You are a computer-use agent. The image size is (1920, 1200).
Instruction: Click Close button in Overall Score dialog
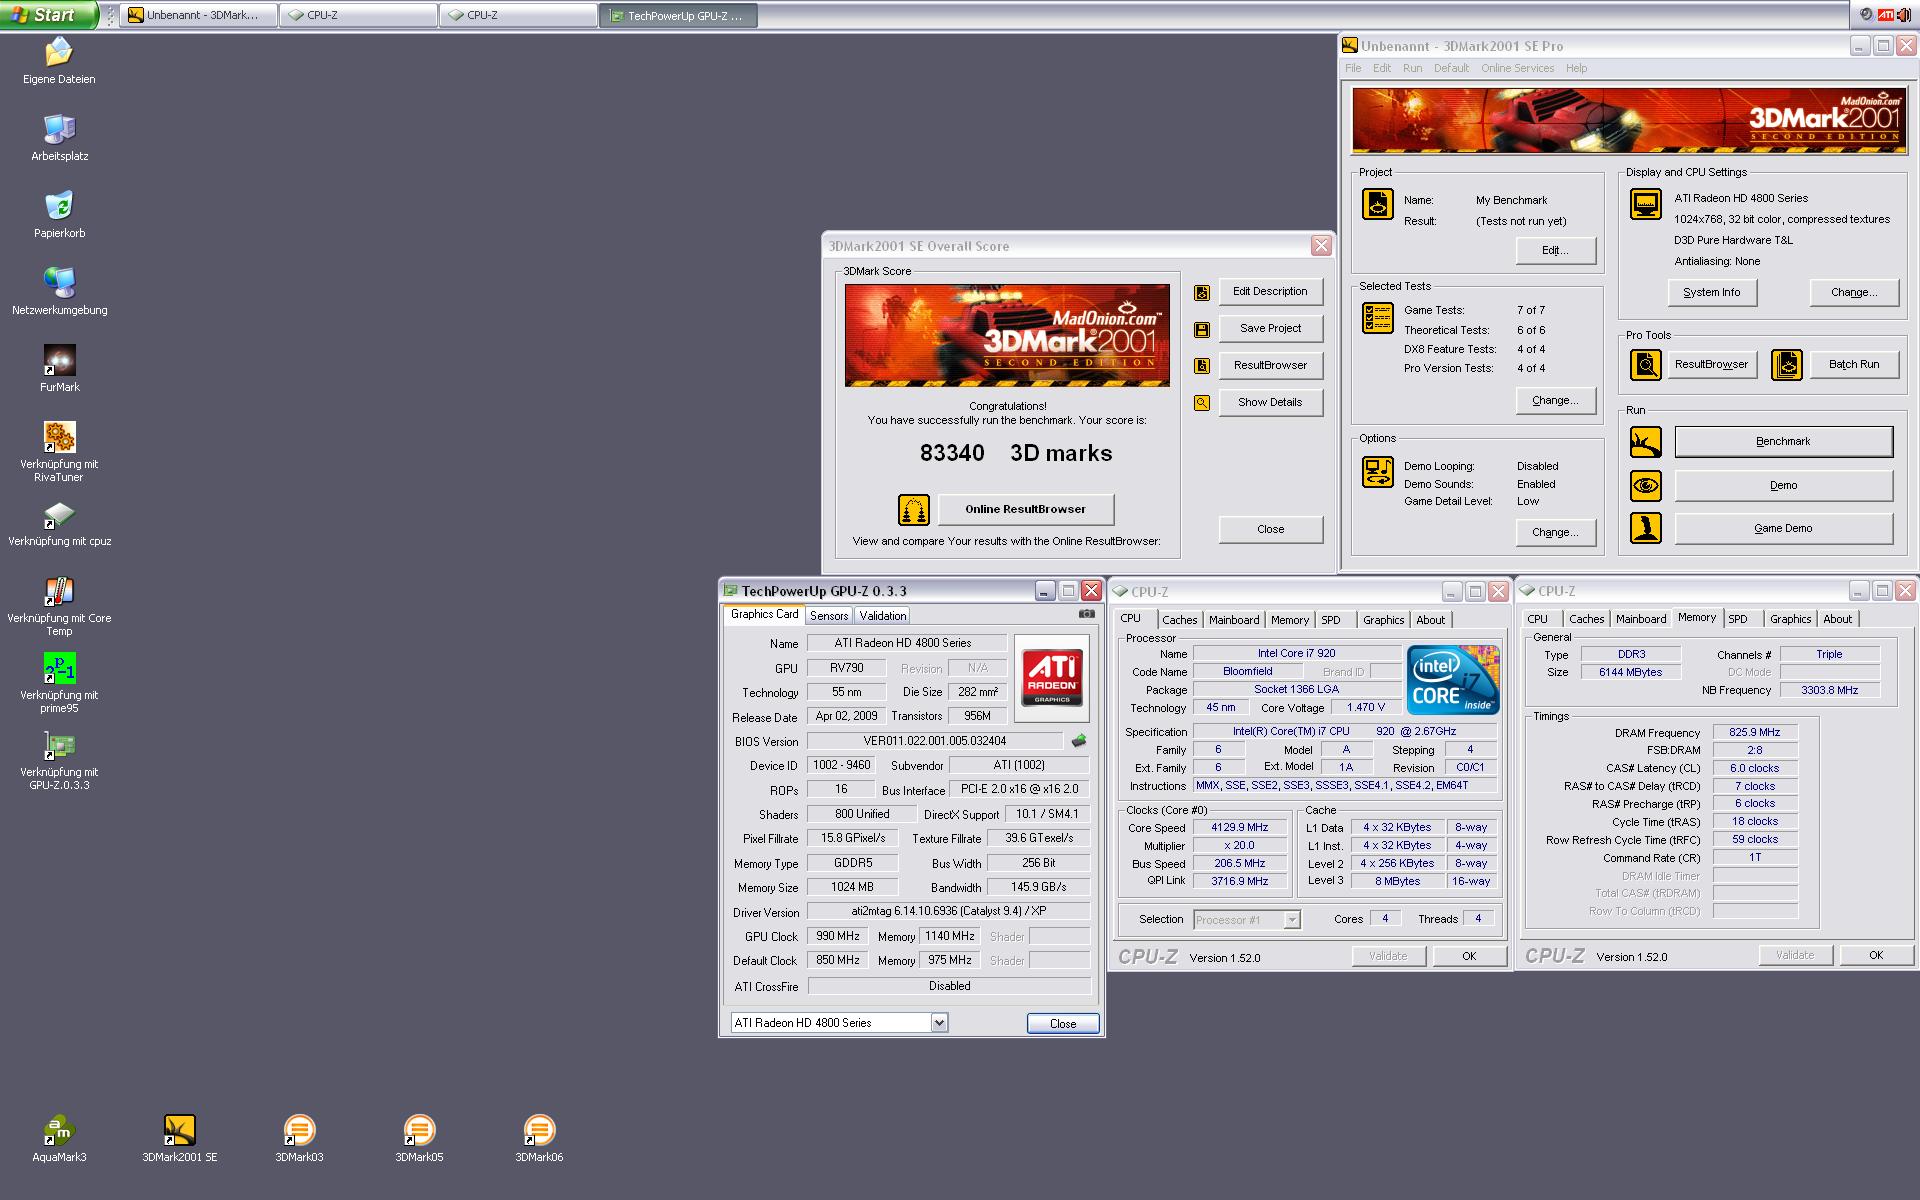pyautogui.click(x=1270, y=529)
